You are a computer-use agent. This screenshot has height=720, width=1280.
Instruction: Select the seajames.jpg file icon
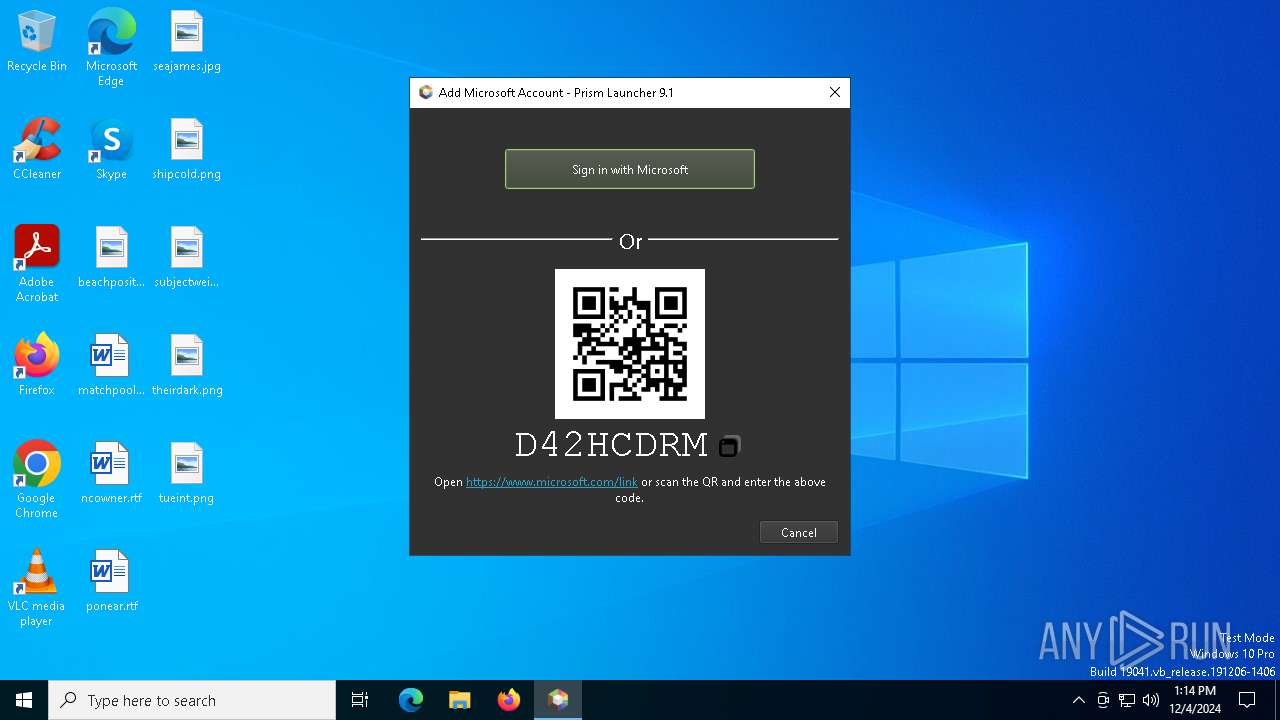187,42
